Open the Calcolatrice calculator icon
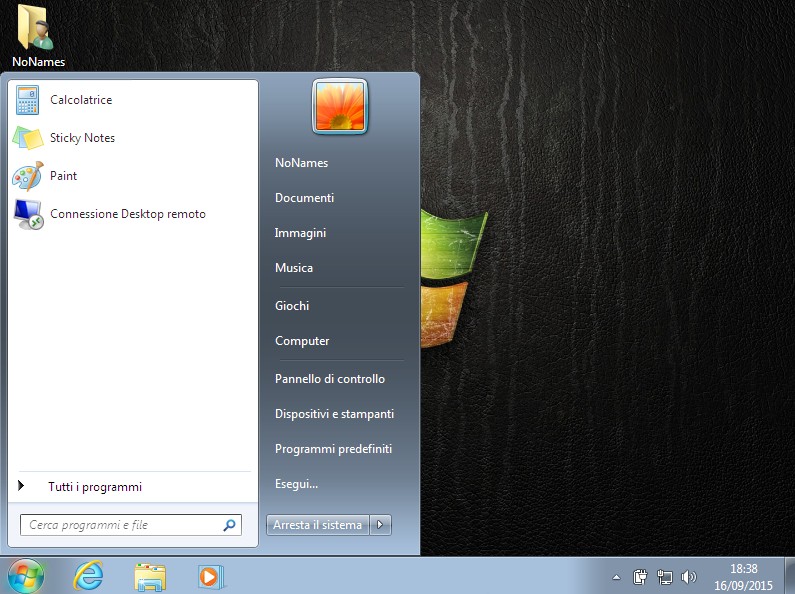This screenshot has width=795, height=594. point(27,100)
